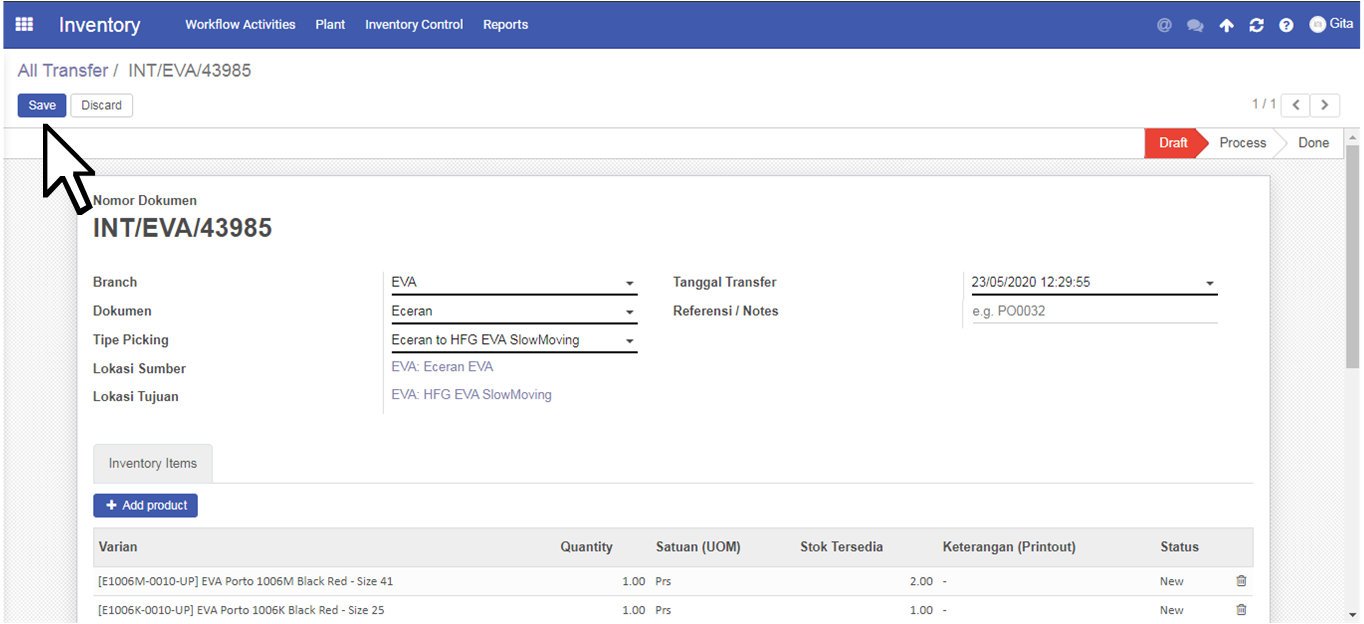
Task: Click the upload arrow icon
Action: click(x=1226, y=25)
